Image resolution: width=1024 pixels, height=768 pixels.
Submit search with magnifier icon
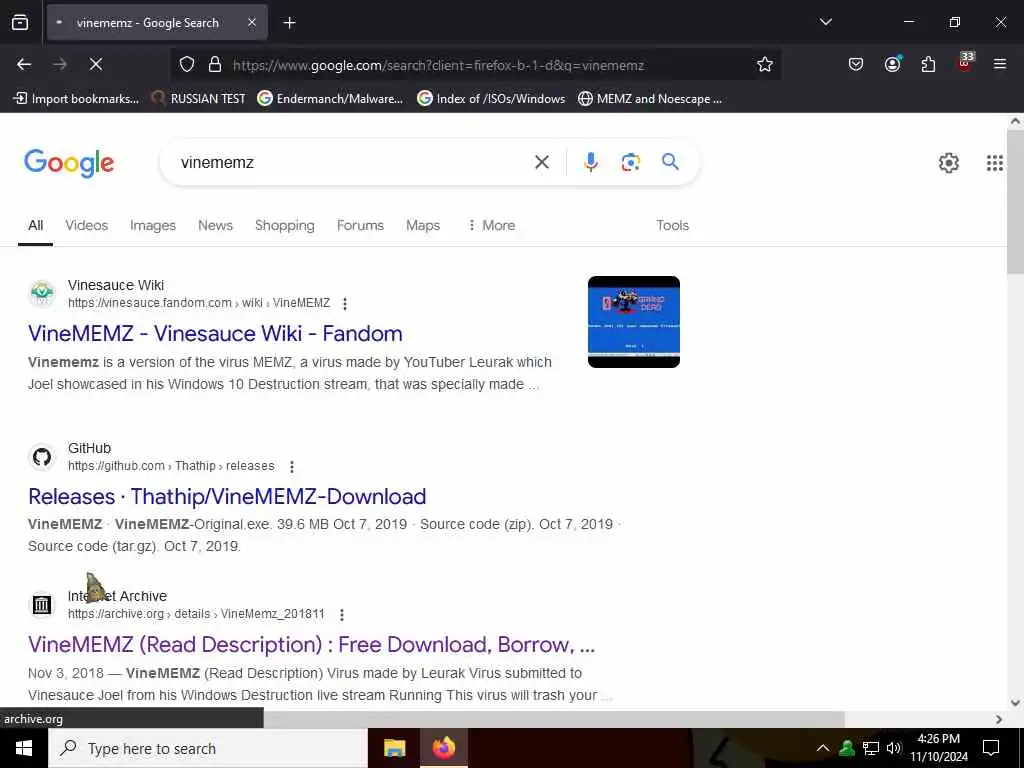coord(670,162)
